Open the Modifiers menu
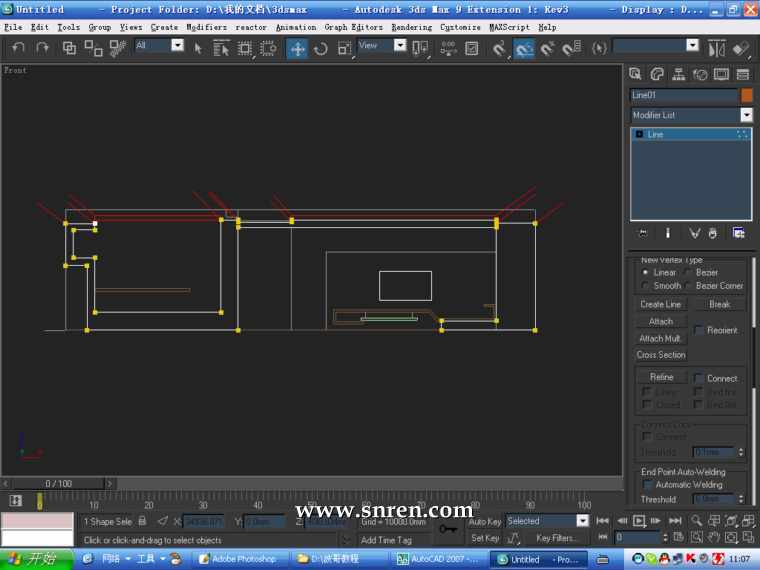 pos(206,27)
